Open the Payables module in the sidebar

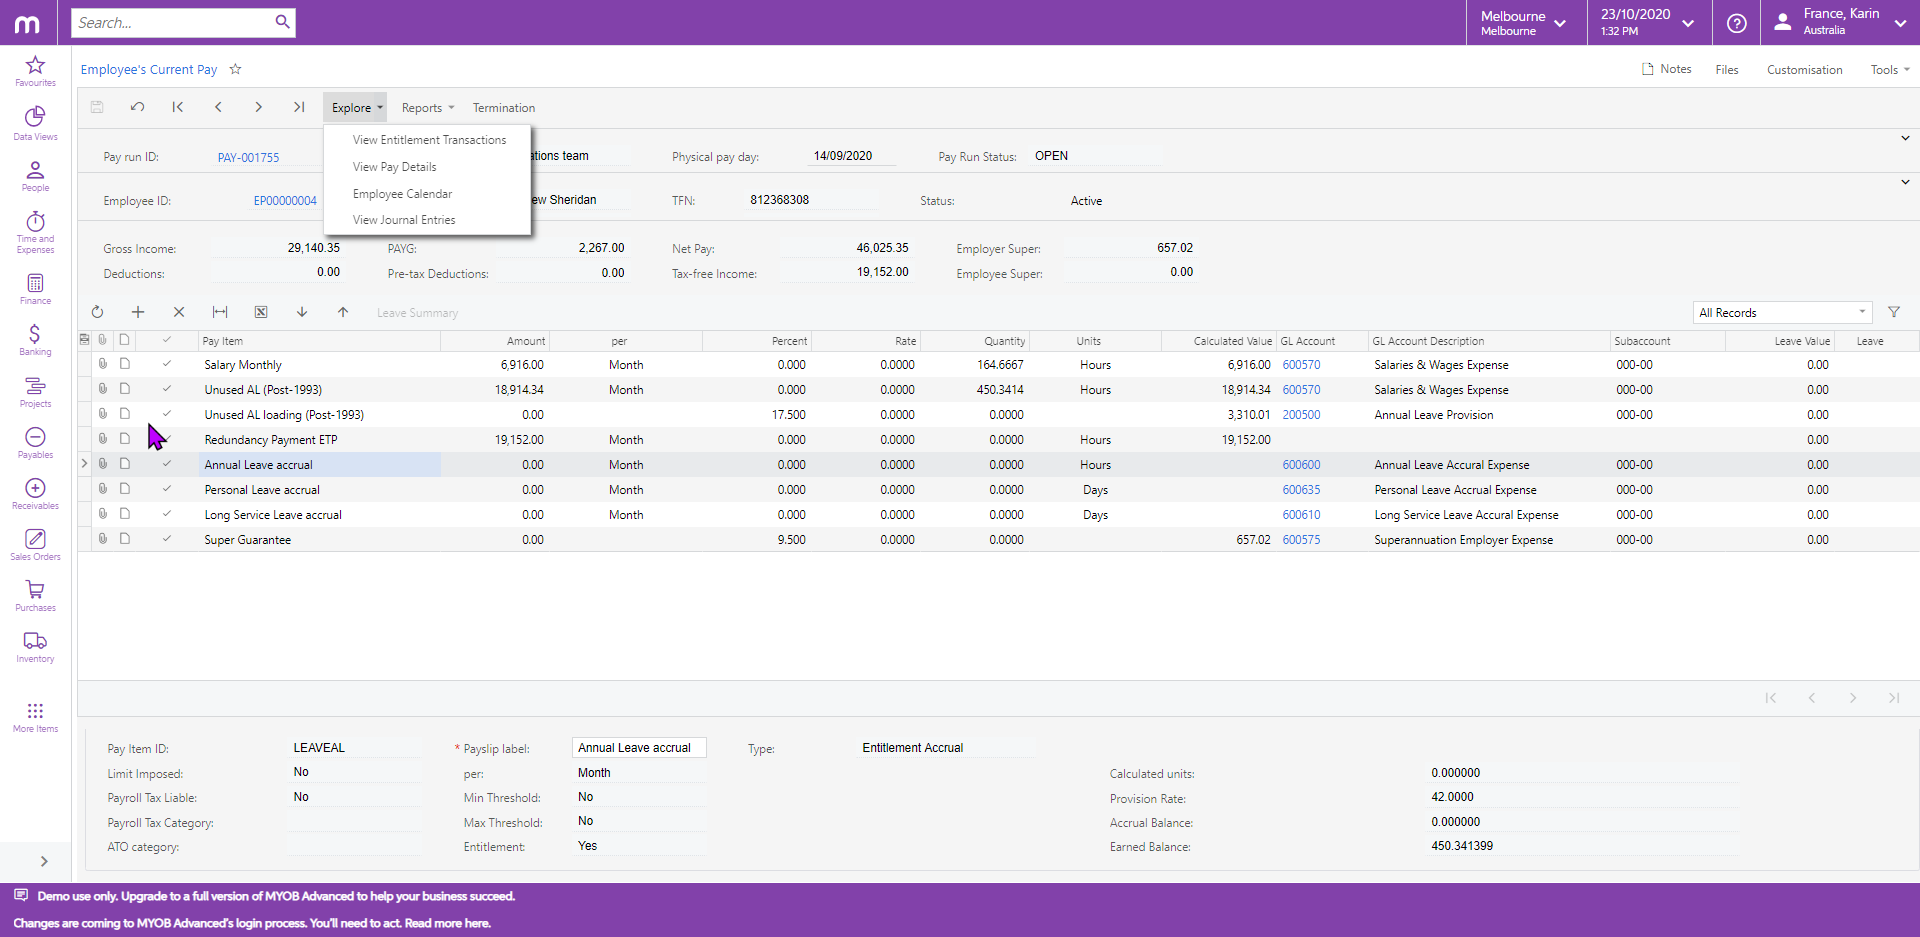click(x=35, y=443)
